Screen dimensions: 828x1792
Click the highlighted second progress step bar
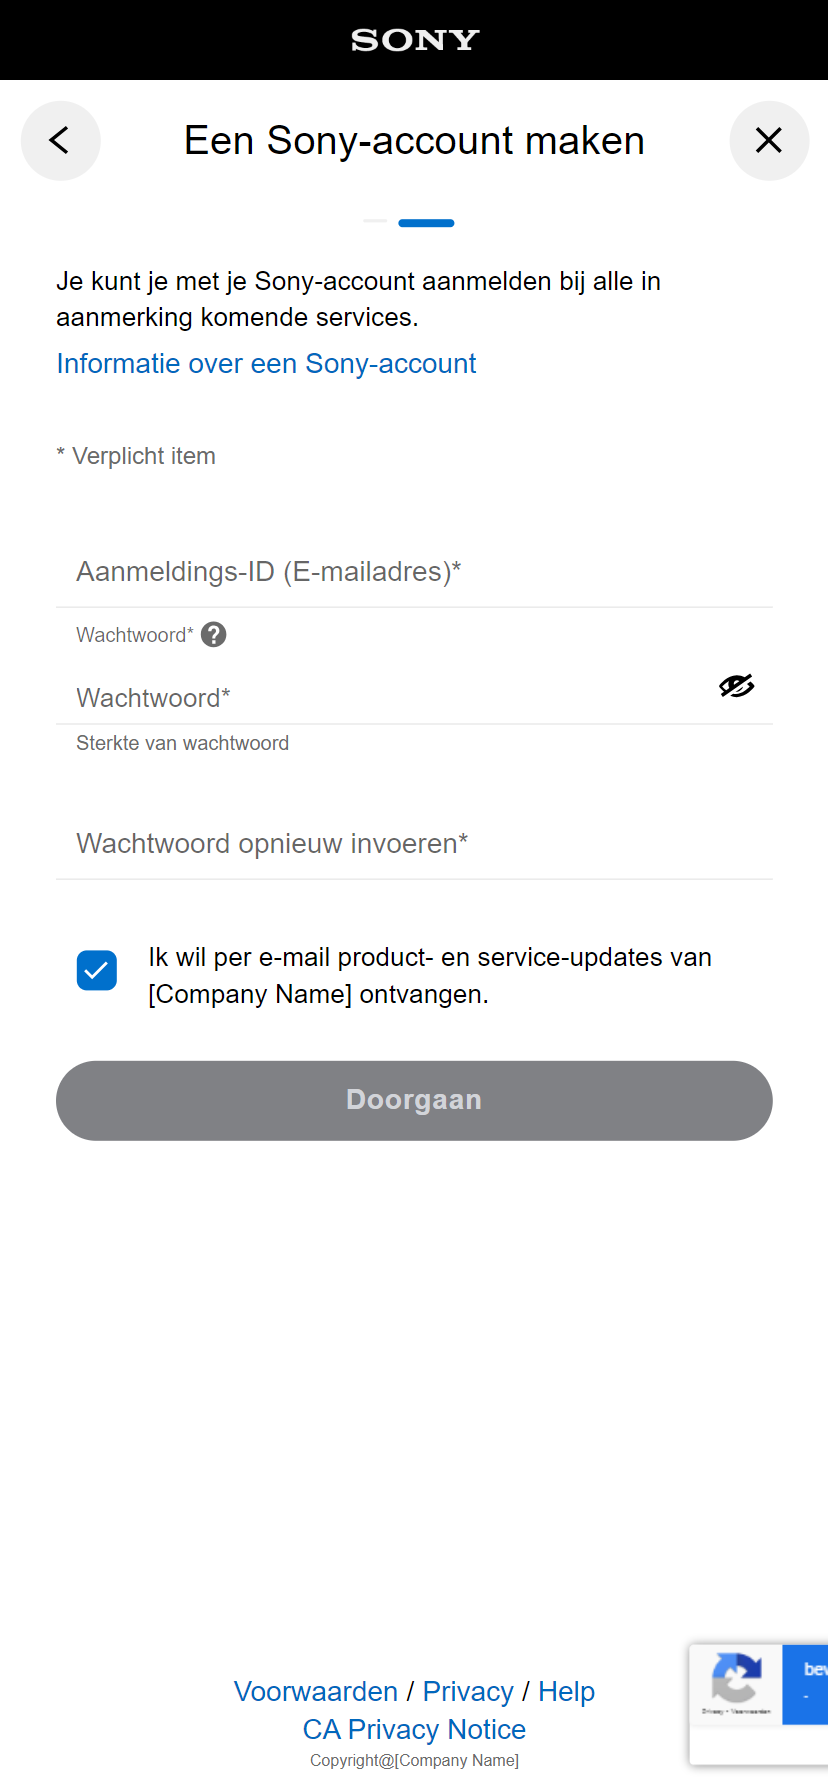click(426, 223)
